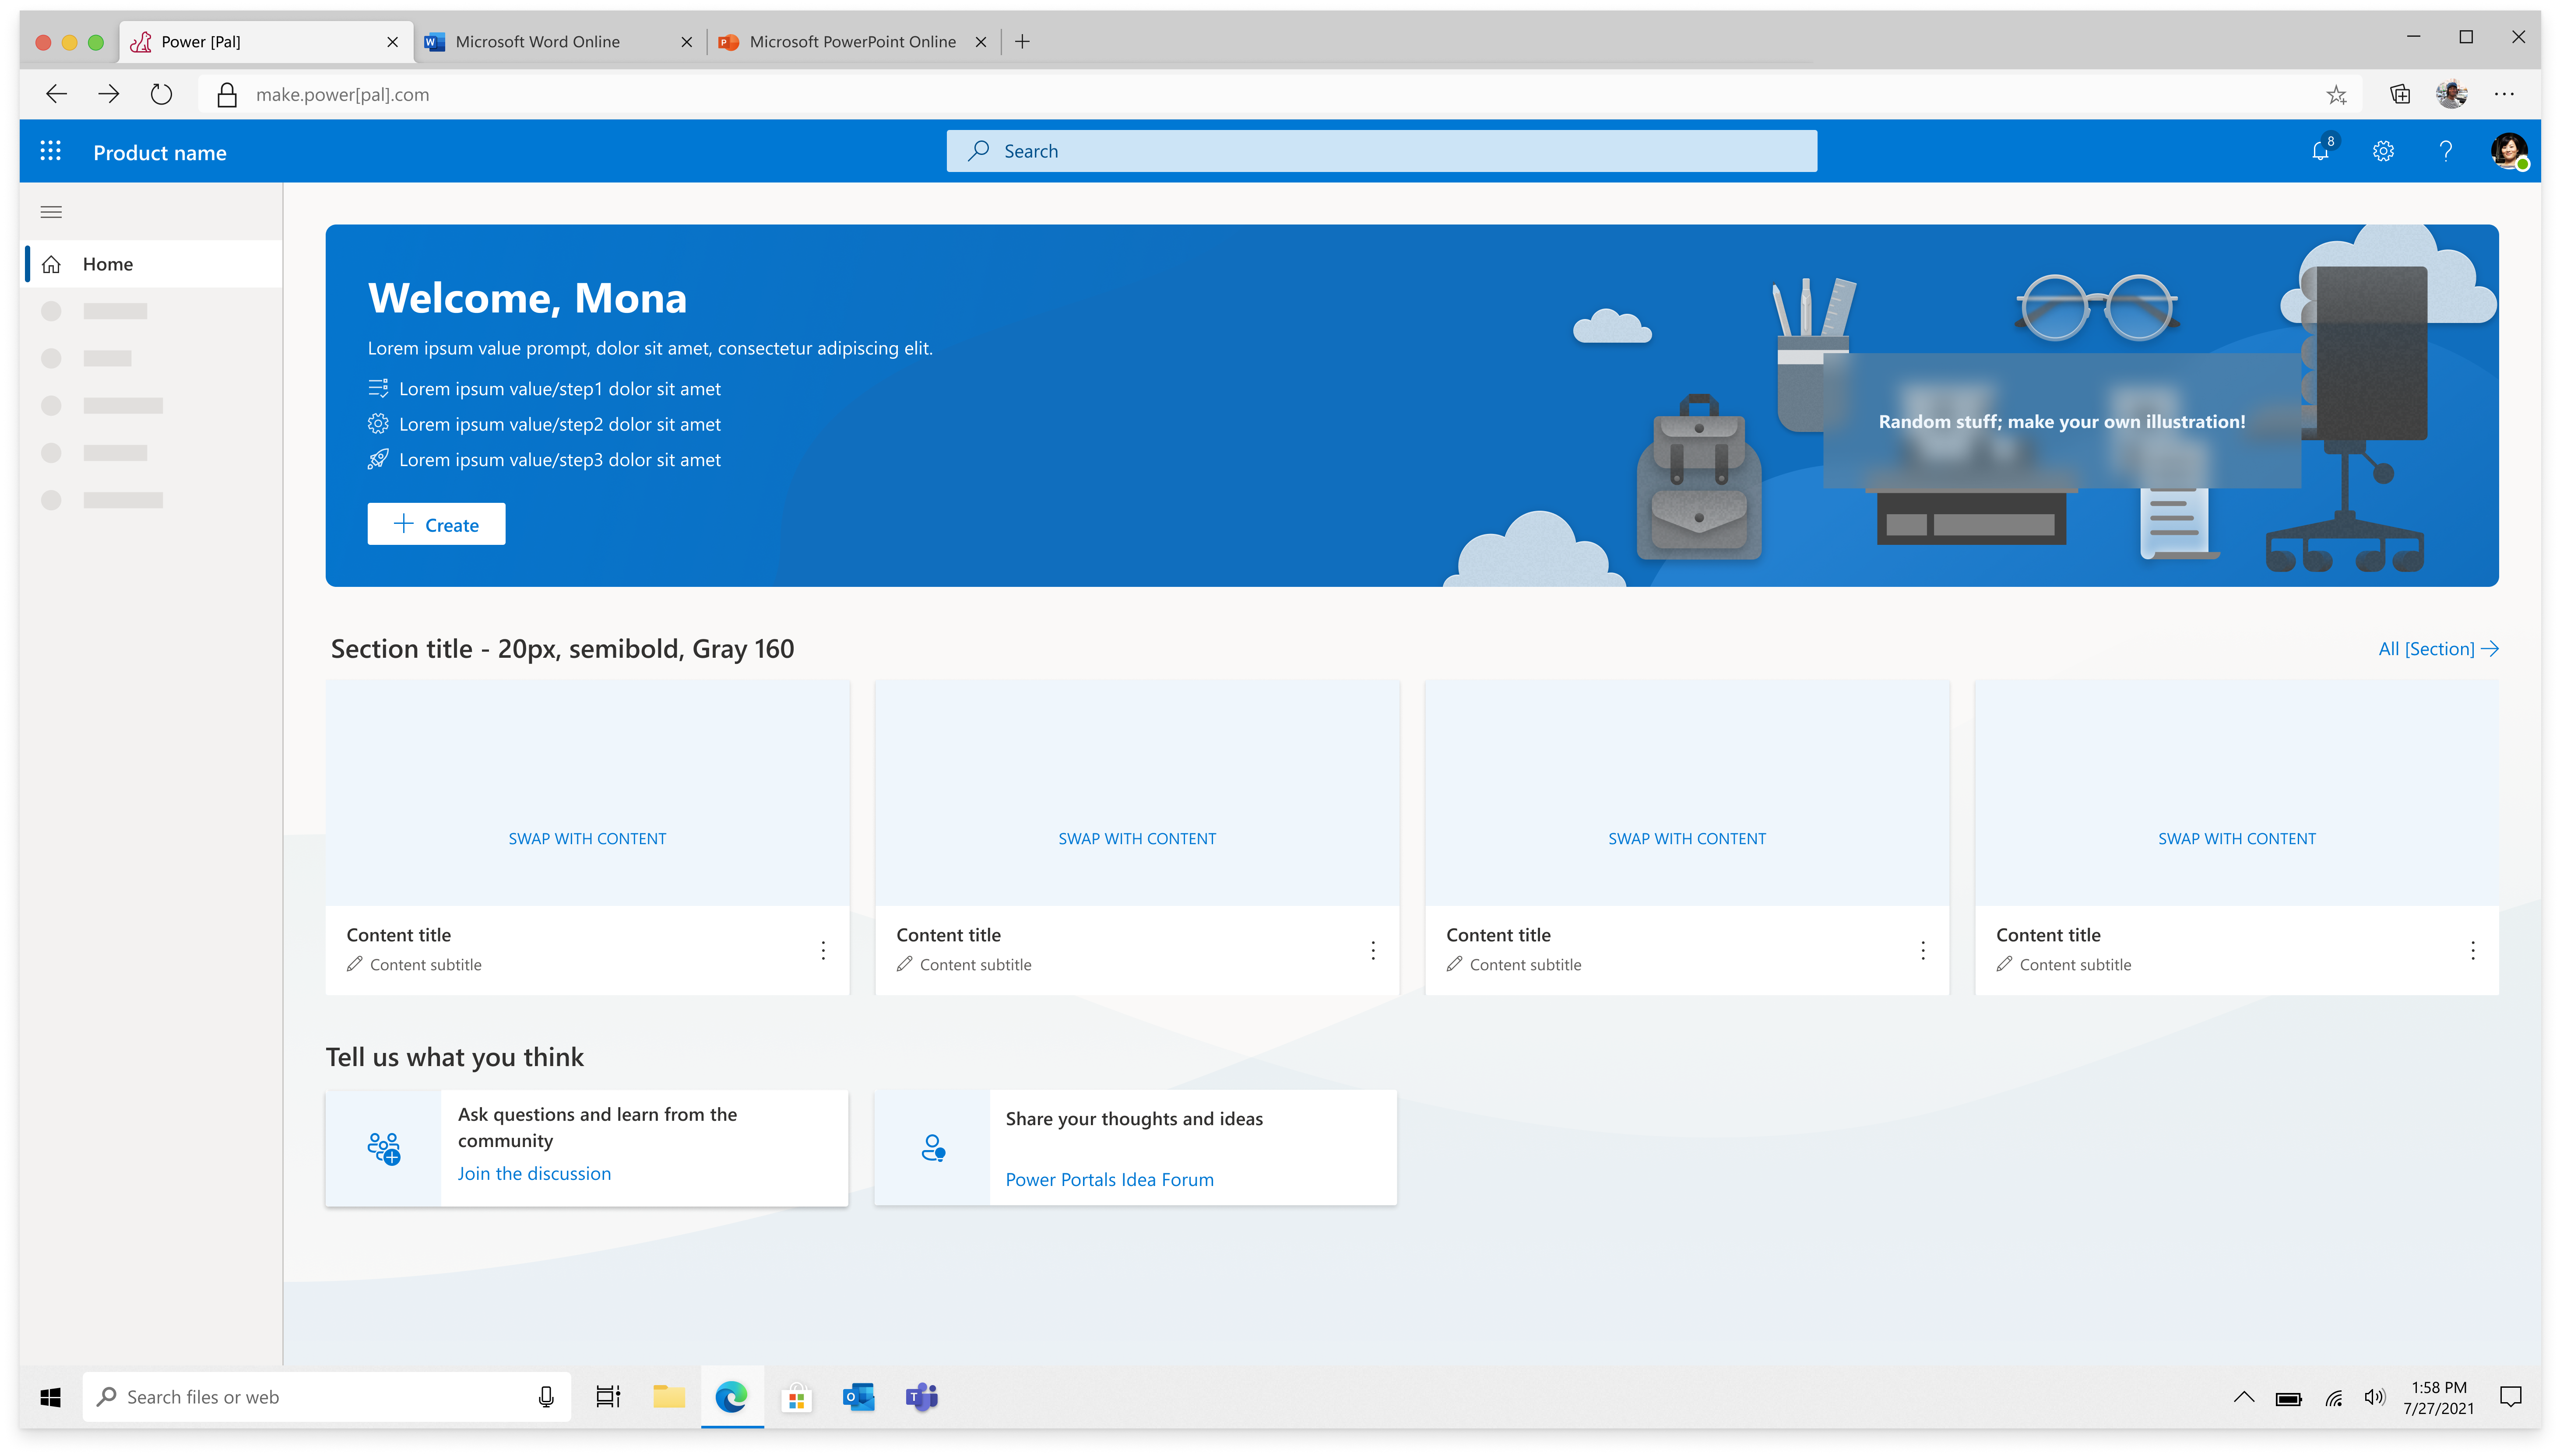This screenshot has width=2560, height=1456.
Task: Open Mona's profile avatar menu
Action: point(2507,151)
